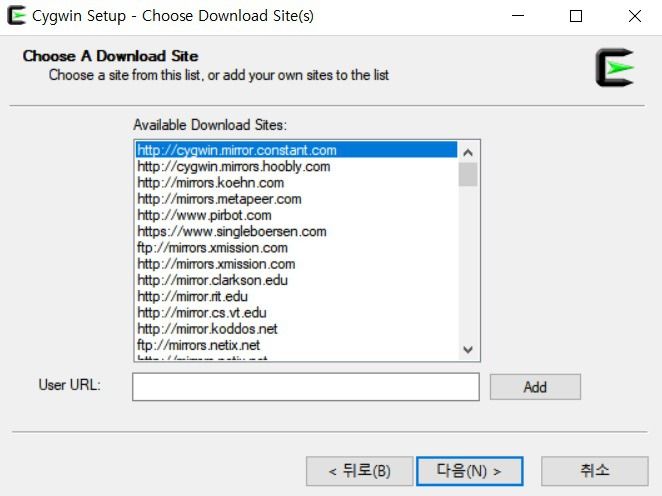Select http://cygwin.mirrors.hoobly.com site
This screenshot has width=662, height=496.
coord(296,166)
